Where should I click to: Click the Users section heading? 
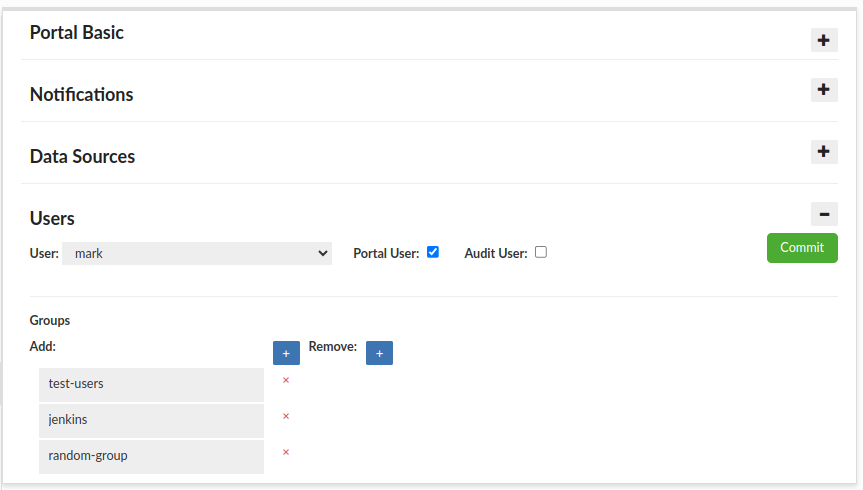tap(52, 218)
